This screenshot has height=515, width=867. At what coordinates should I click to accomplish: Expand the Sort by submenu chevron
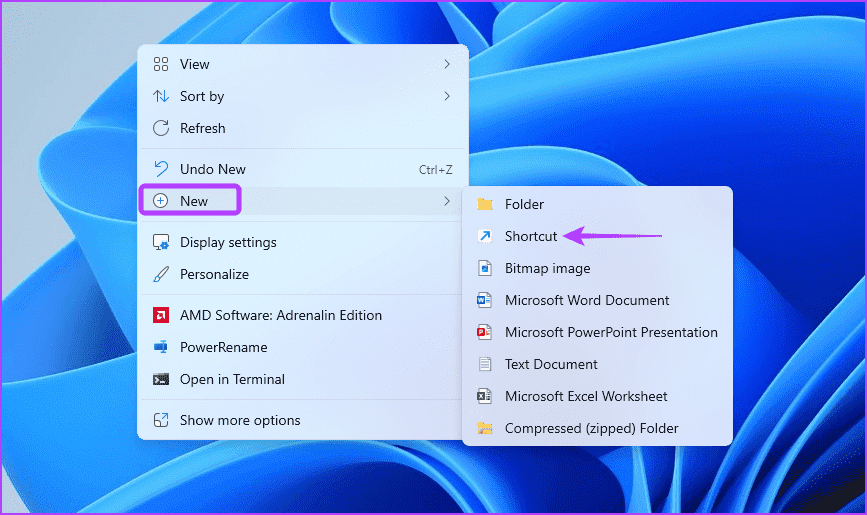point(447,96)
